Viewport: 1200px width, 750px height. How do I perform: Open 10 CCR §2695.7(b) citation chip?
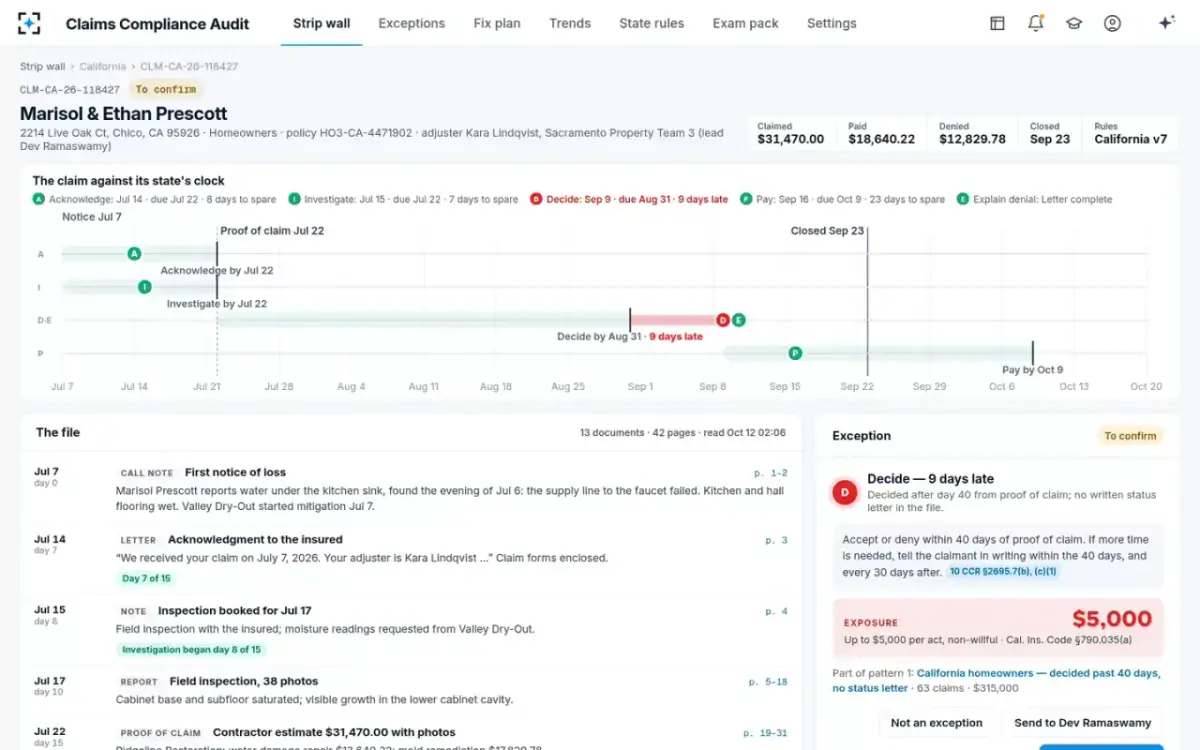[x=1003, y=572]
